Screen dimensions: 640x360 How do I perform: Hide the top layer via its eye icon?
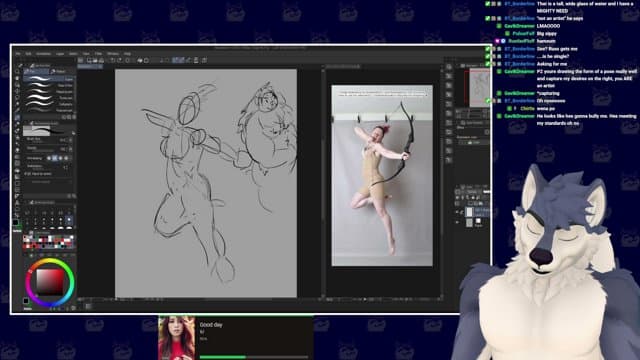click(x=457, y=212)
